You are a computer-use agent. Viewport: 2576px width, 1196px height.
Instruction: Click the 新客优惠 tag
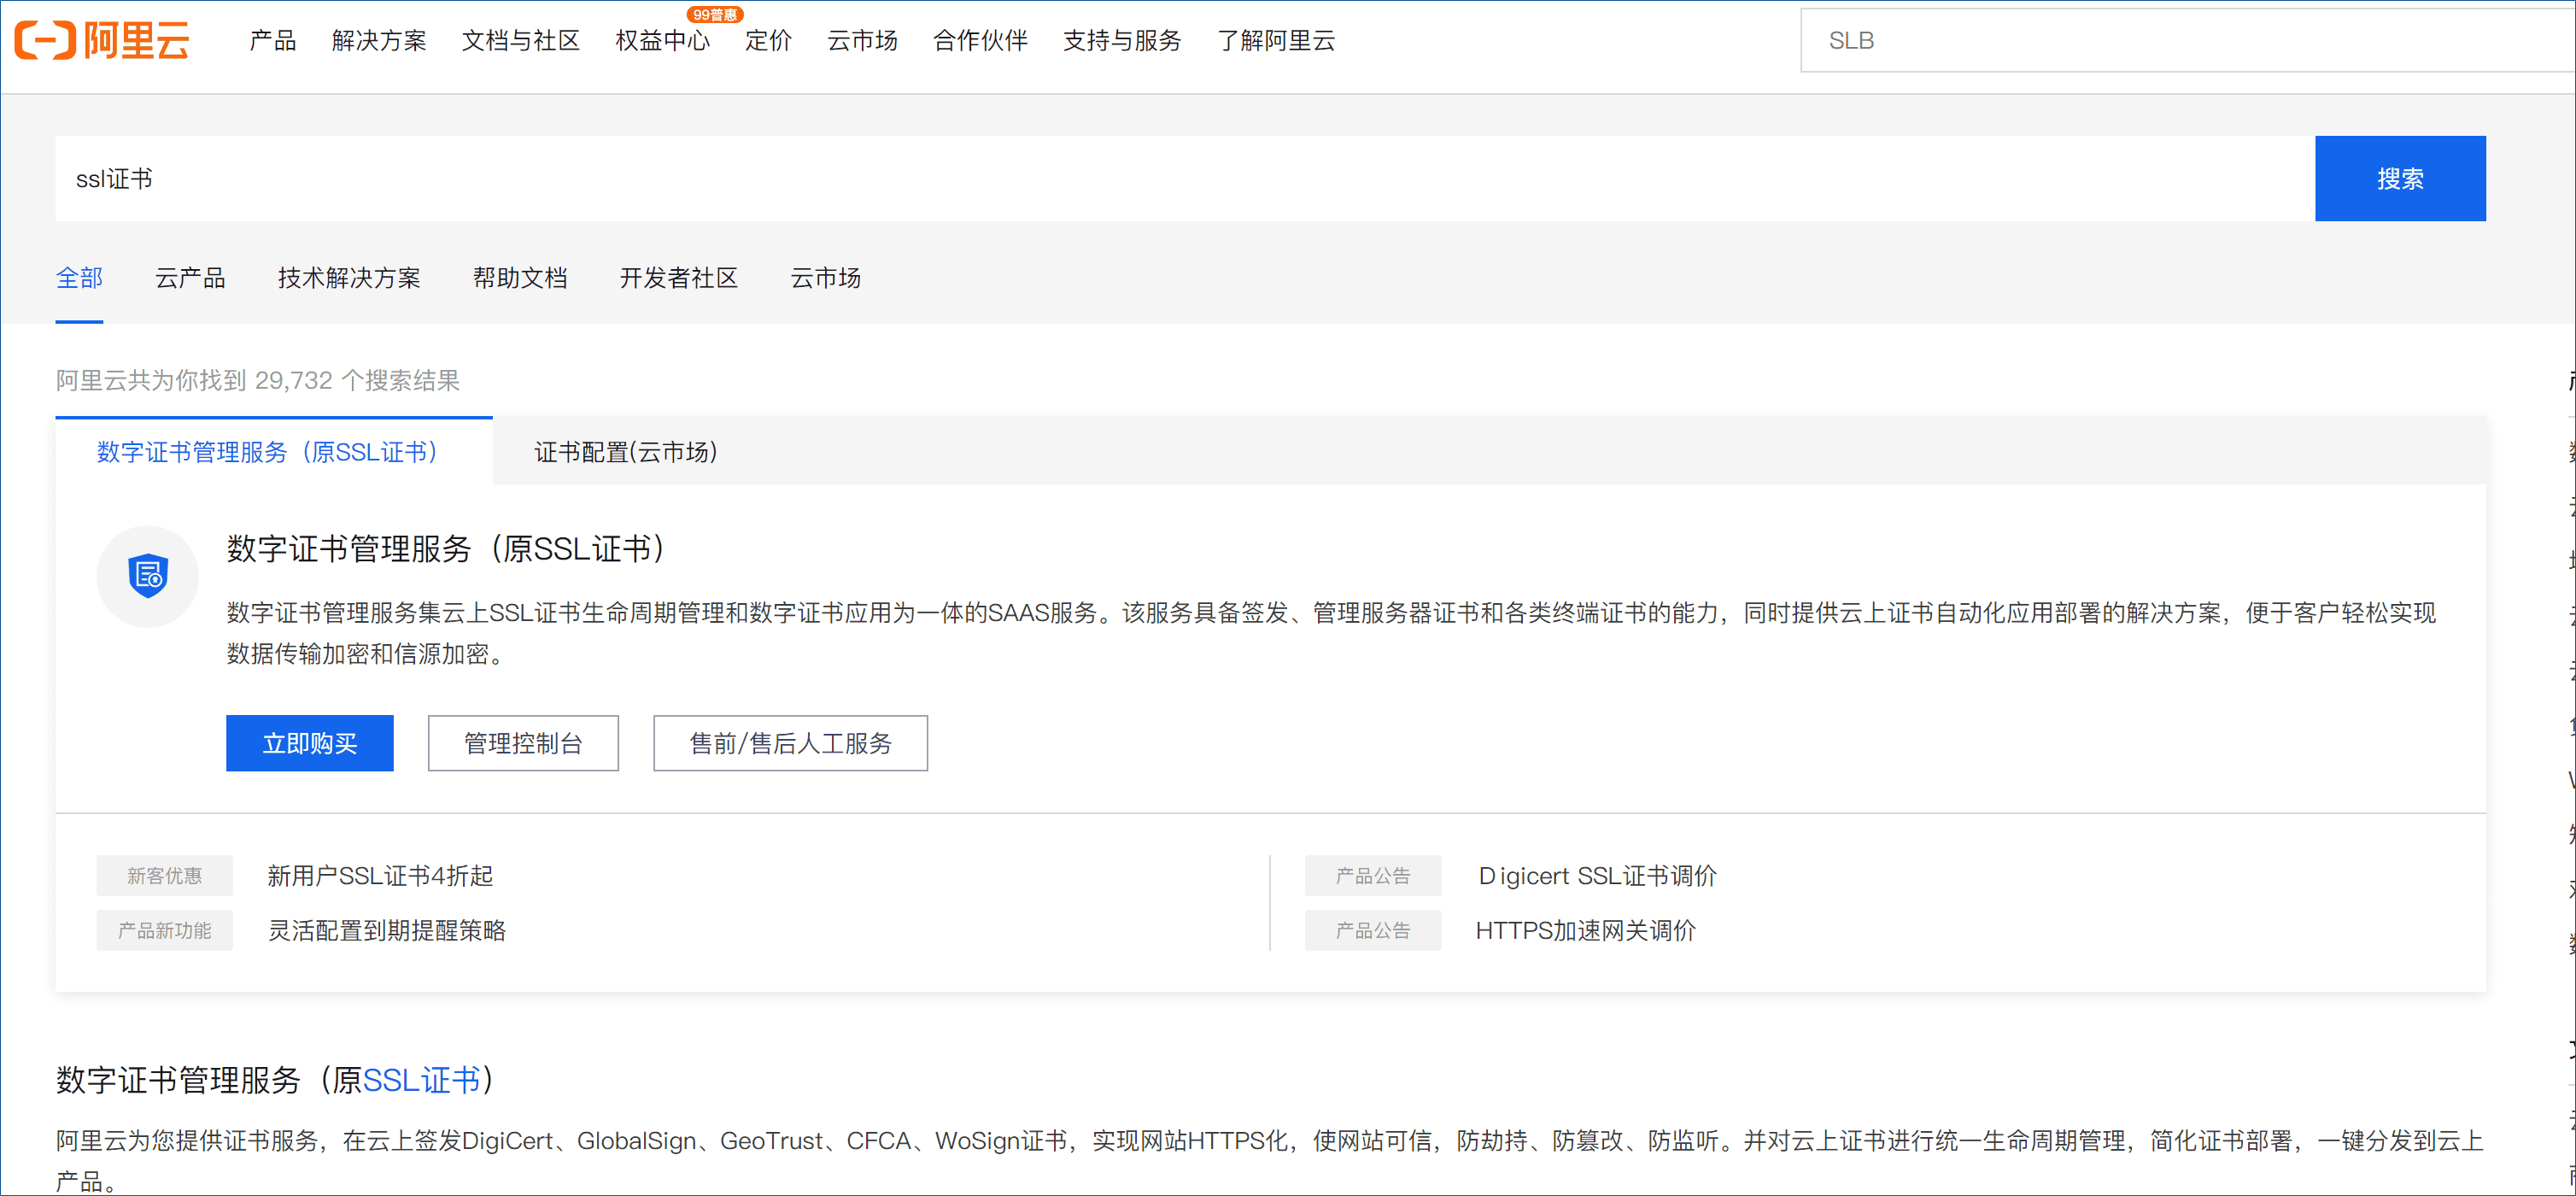tap(165, 876)
